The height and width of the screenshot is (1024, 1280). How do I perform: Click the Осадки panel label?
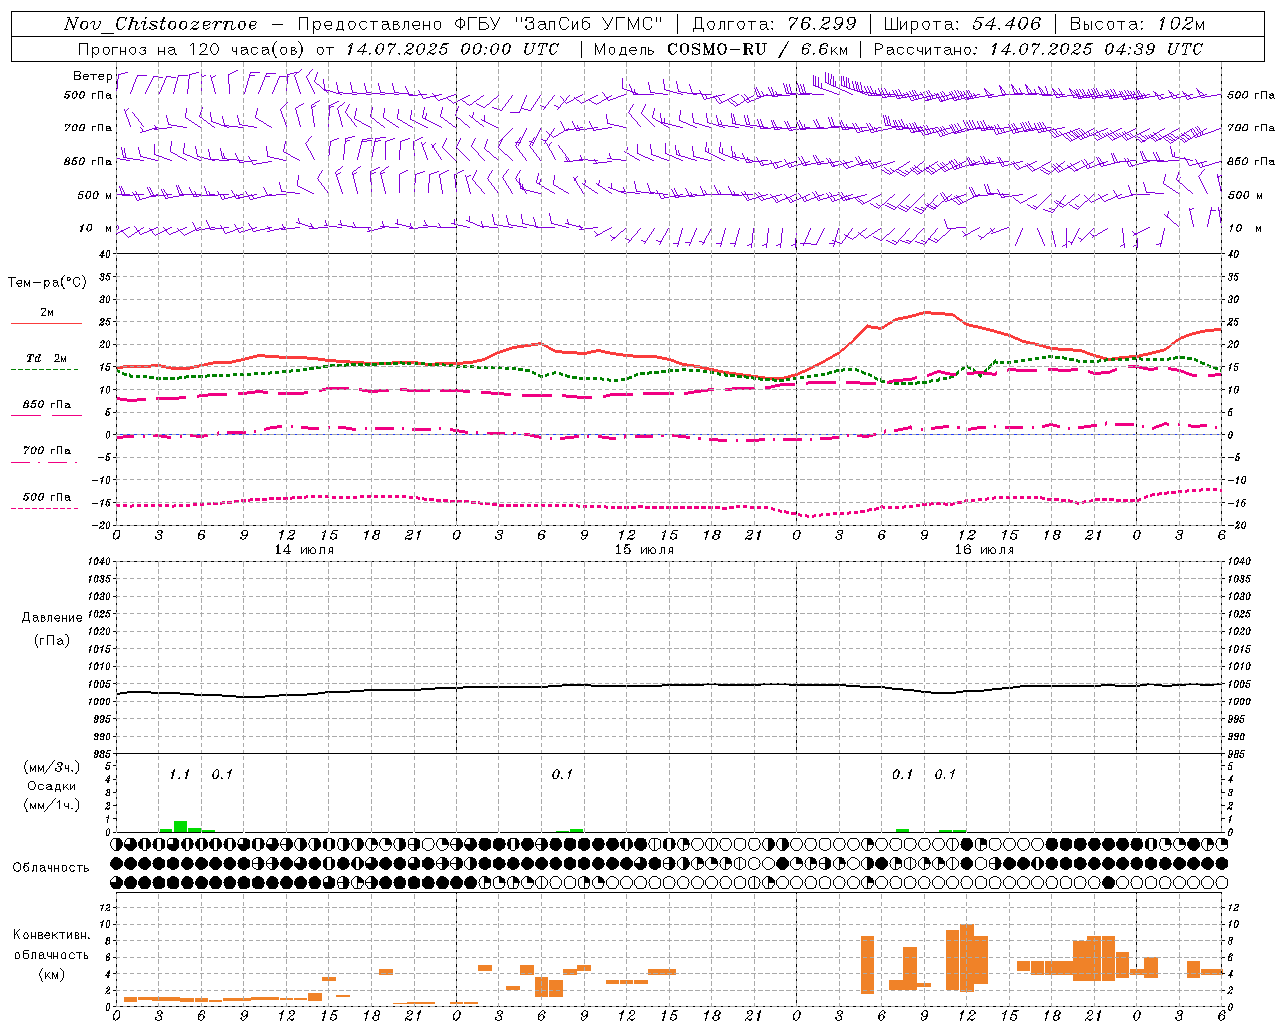tap(52, 786)
